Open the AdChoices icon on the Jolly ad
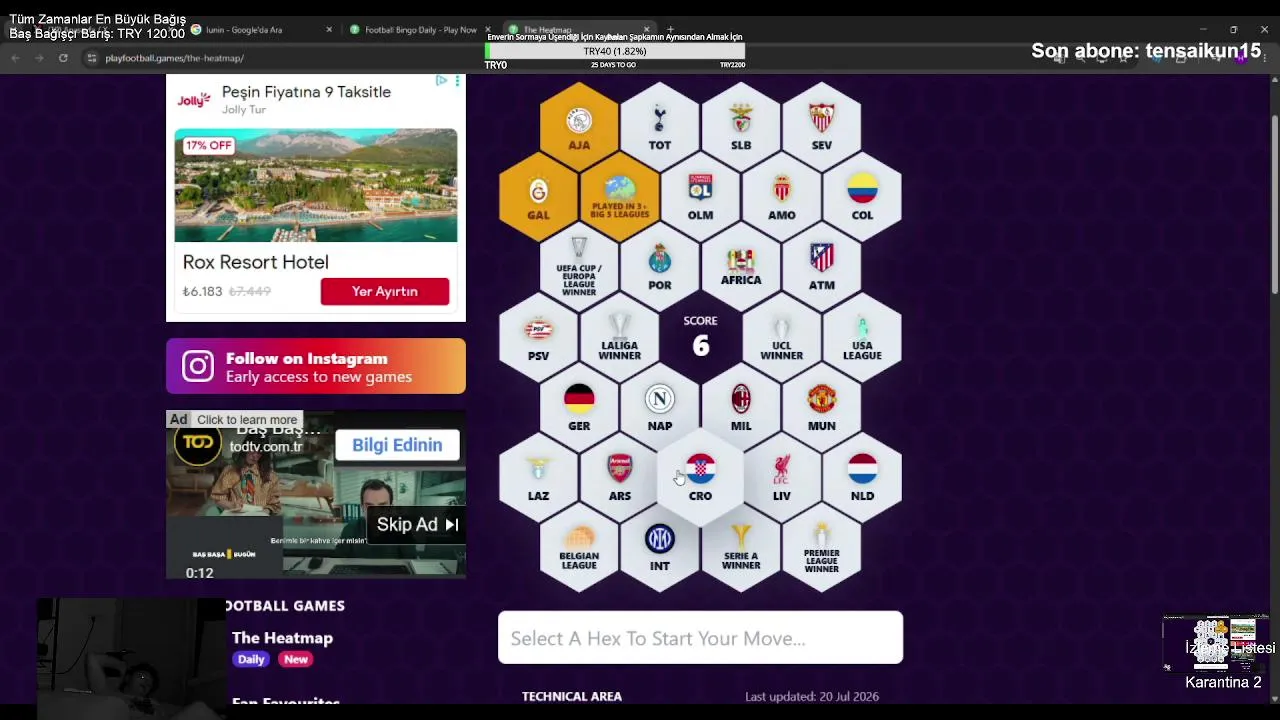Viewport: 1280px width, 720px height. tap(441, 81)
